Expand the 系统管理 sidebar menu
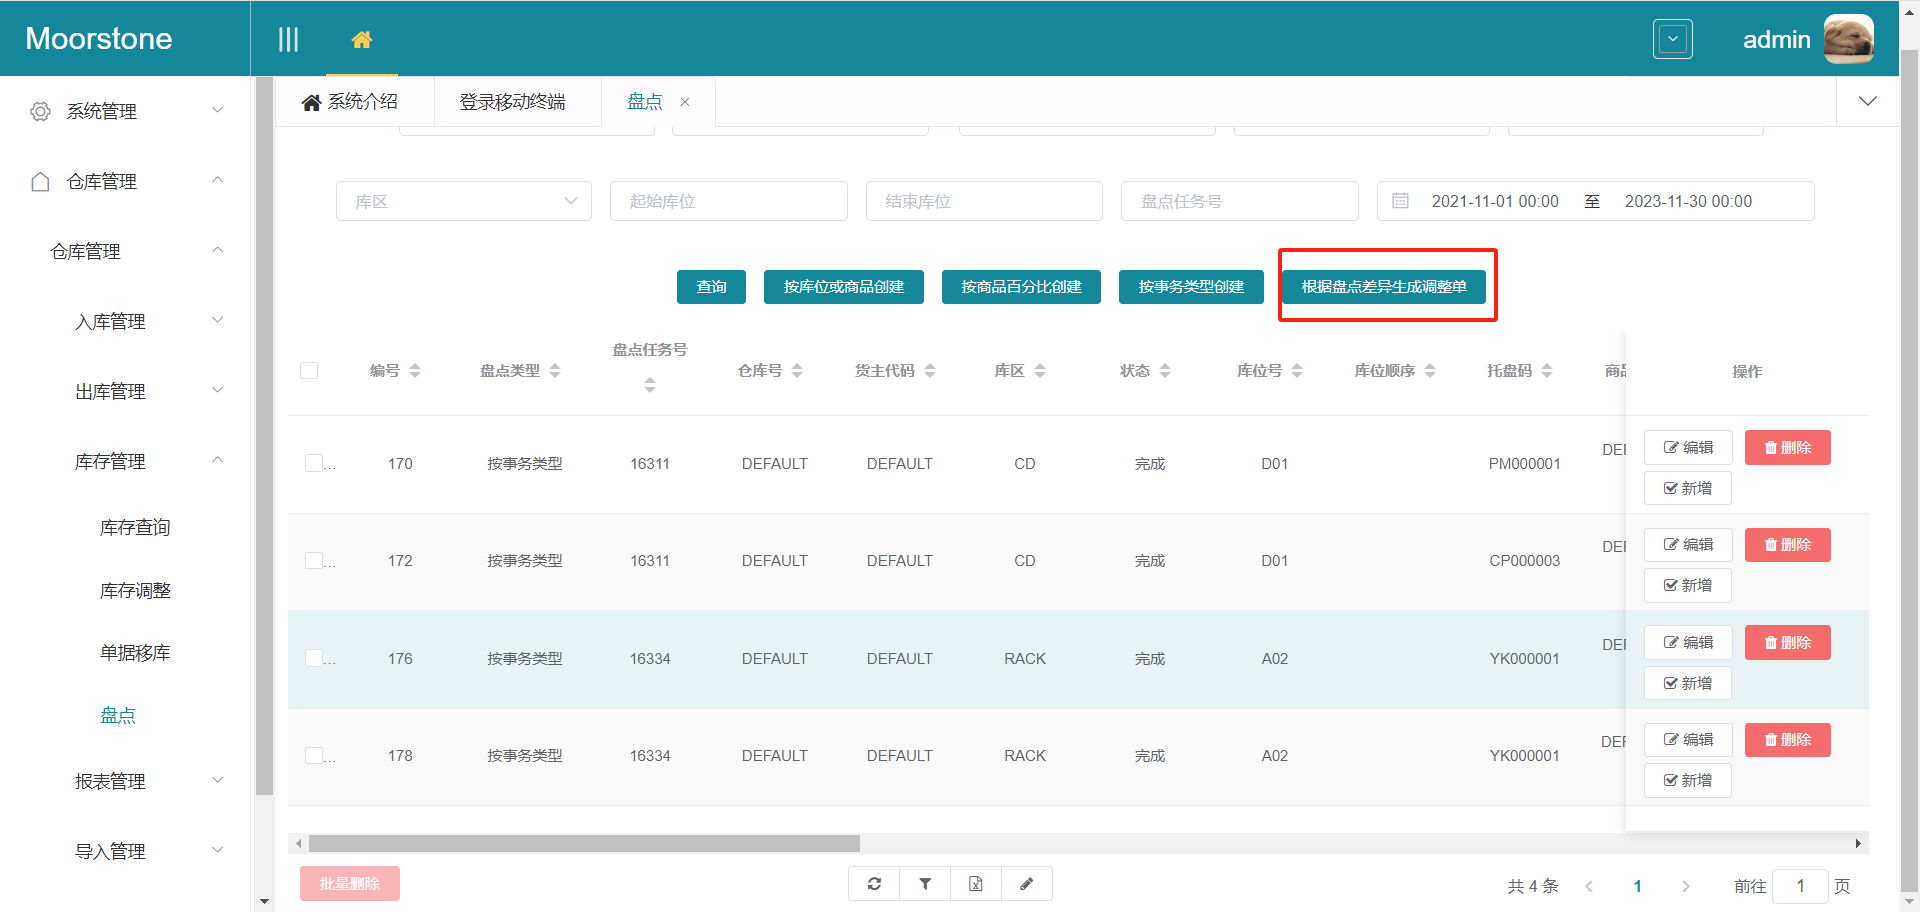 (125, 111)
